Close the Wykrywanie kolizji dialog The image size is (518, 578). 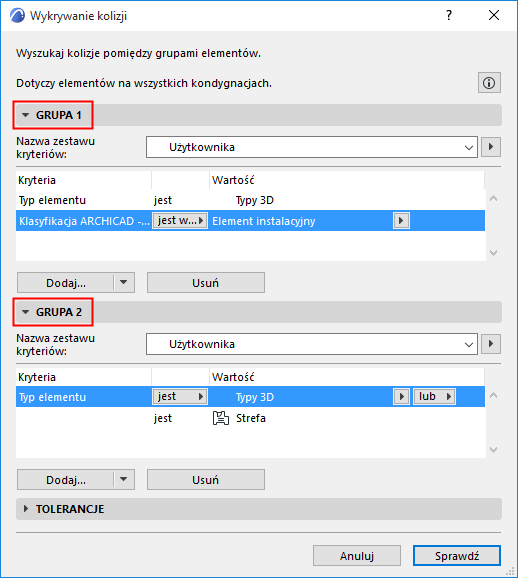click(494, 15)
